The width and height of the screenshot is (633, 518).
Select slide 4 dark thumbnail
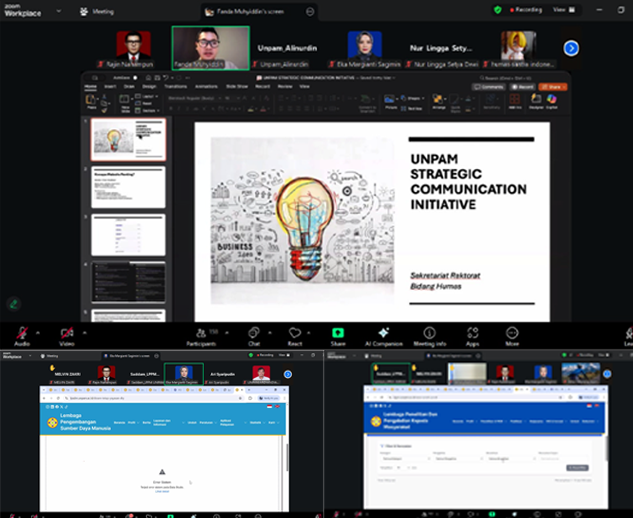click(x=128, y=282)
